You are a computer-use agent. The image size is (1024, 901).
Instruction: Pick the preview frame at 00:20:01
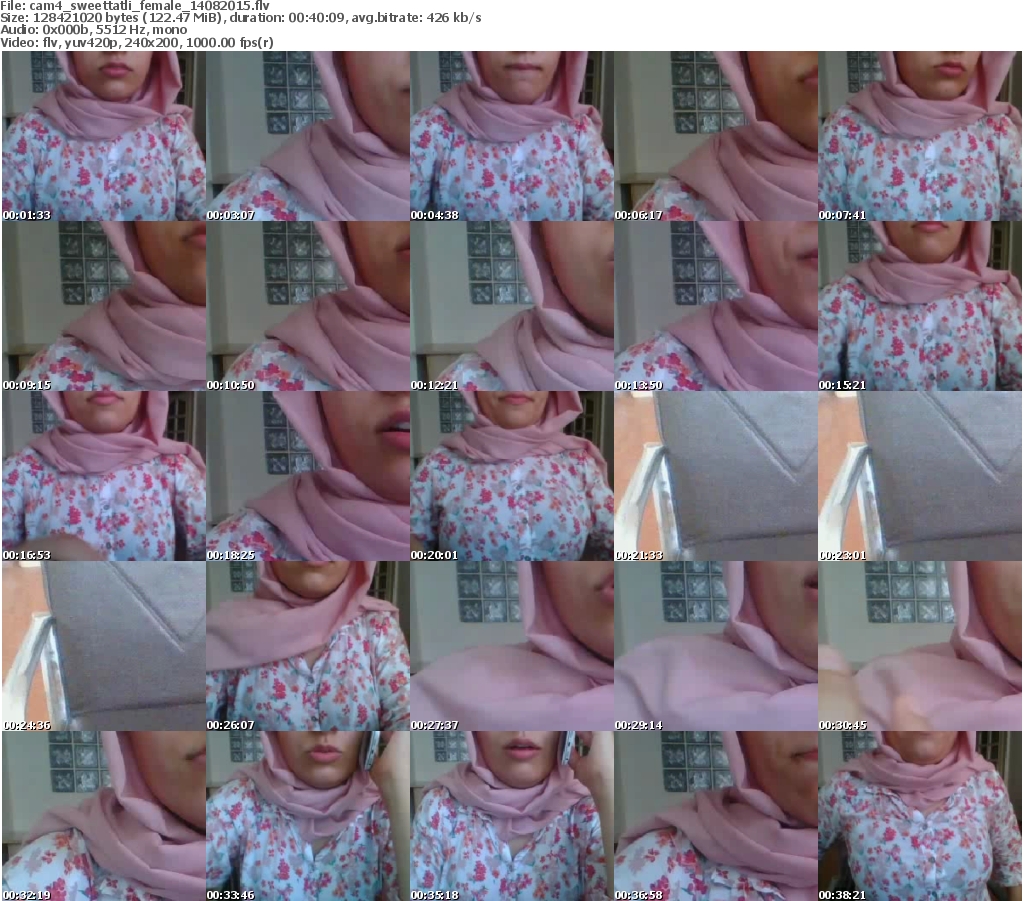coord(511,476)
